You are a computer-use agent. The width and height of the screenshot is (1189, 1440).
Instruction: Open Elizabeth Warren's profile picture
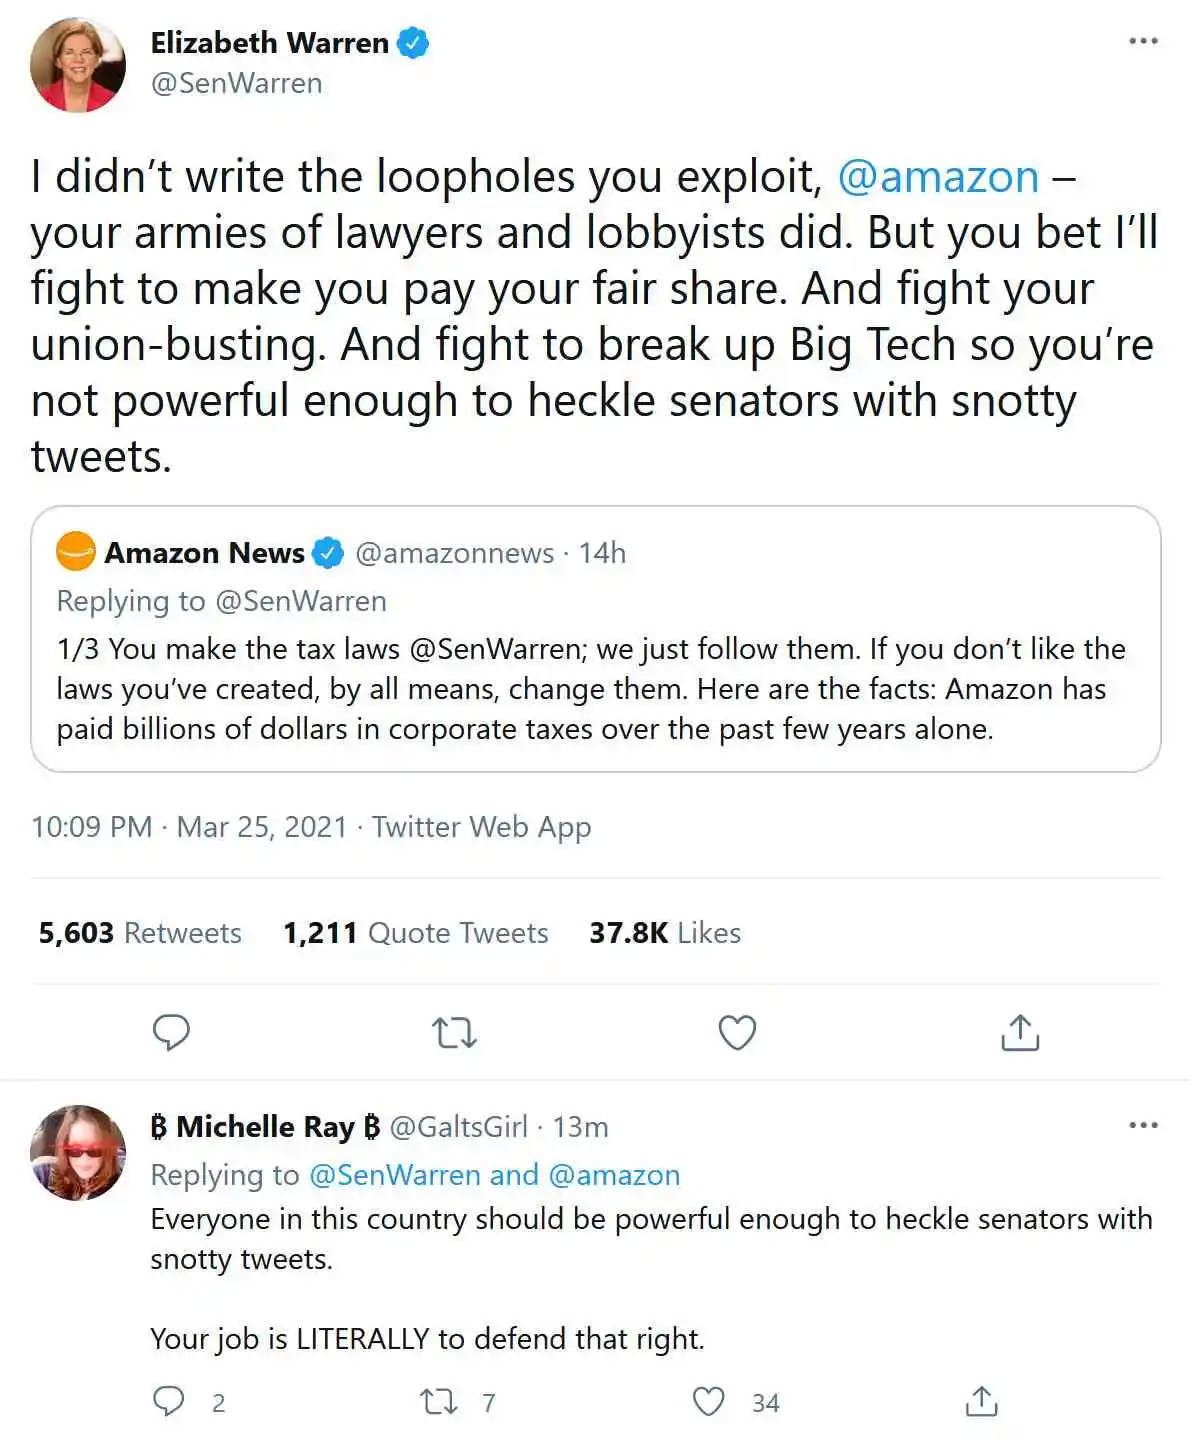click(x=78, y=64)
